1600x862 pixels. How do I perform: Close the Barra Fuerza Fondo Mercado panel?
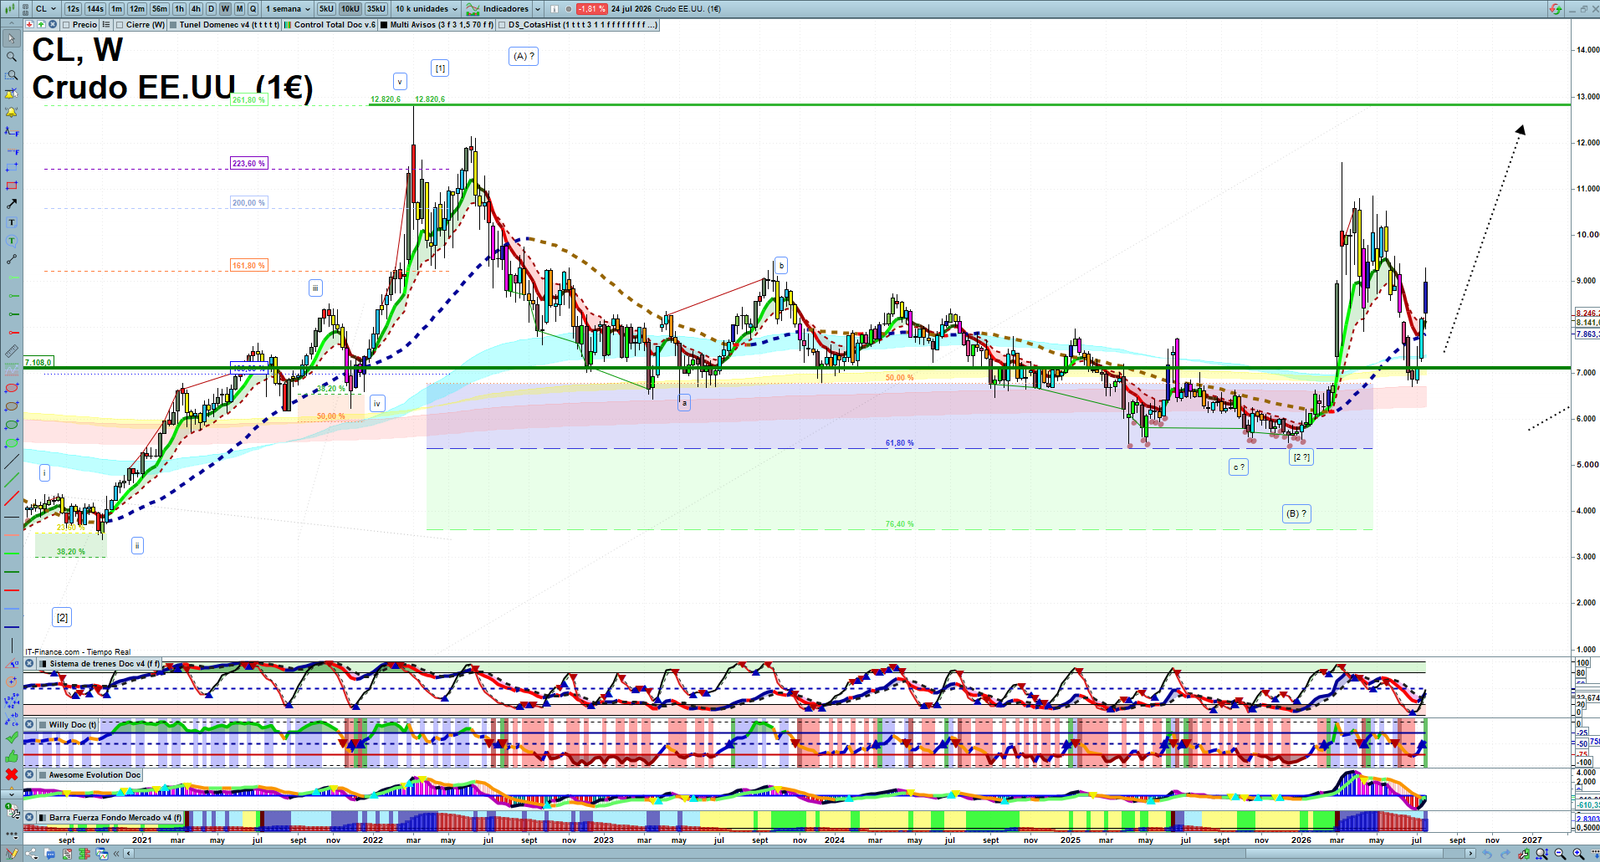coord(29,817)
